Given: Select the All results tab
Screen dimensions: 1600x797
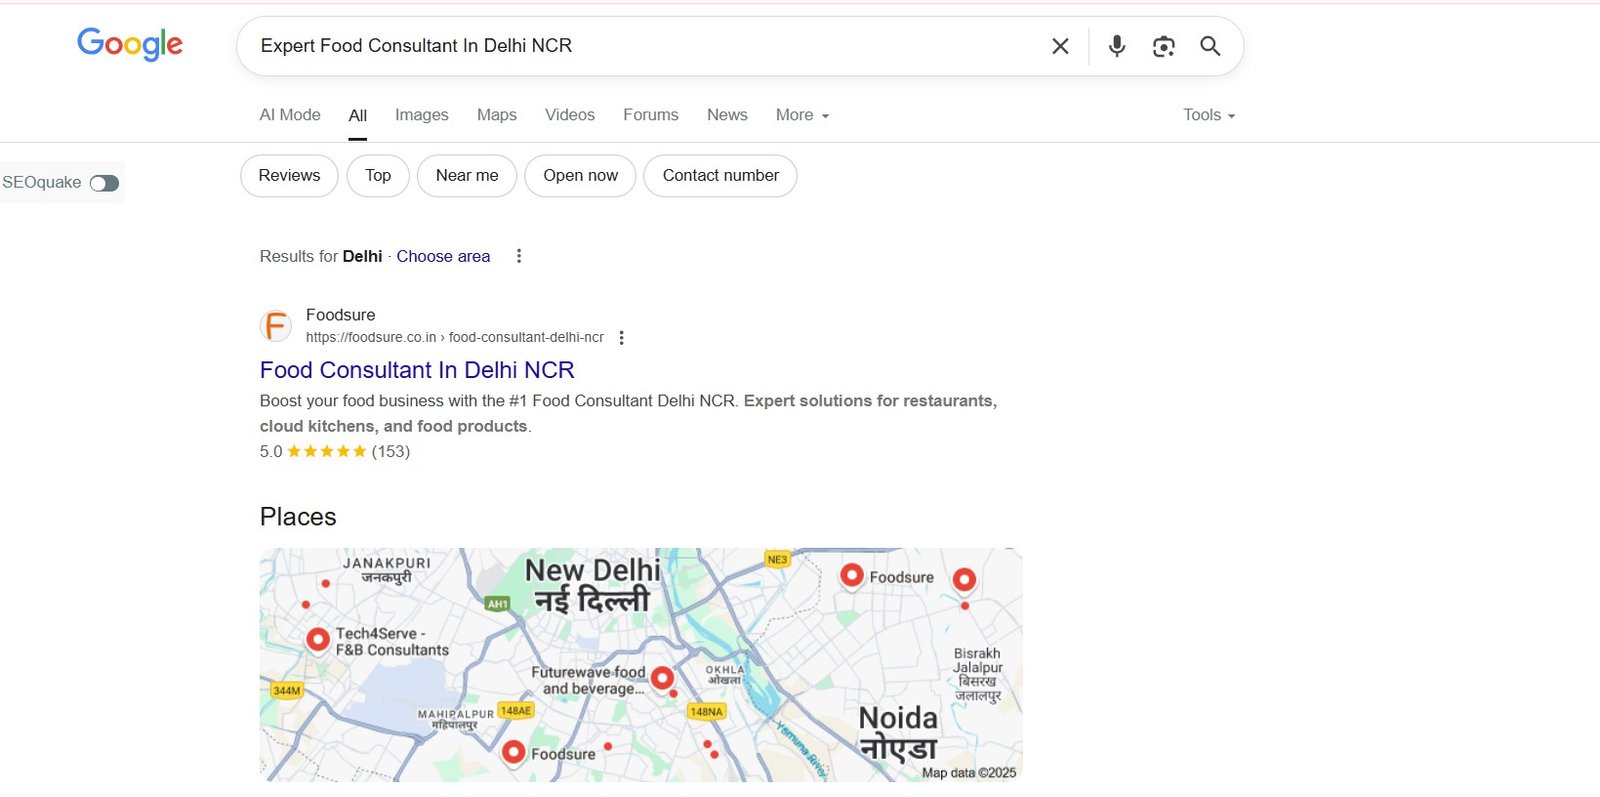Looking at the screenshot, I should (x=358, y=116).
